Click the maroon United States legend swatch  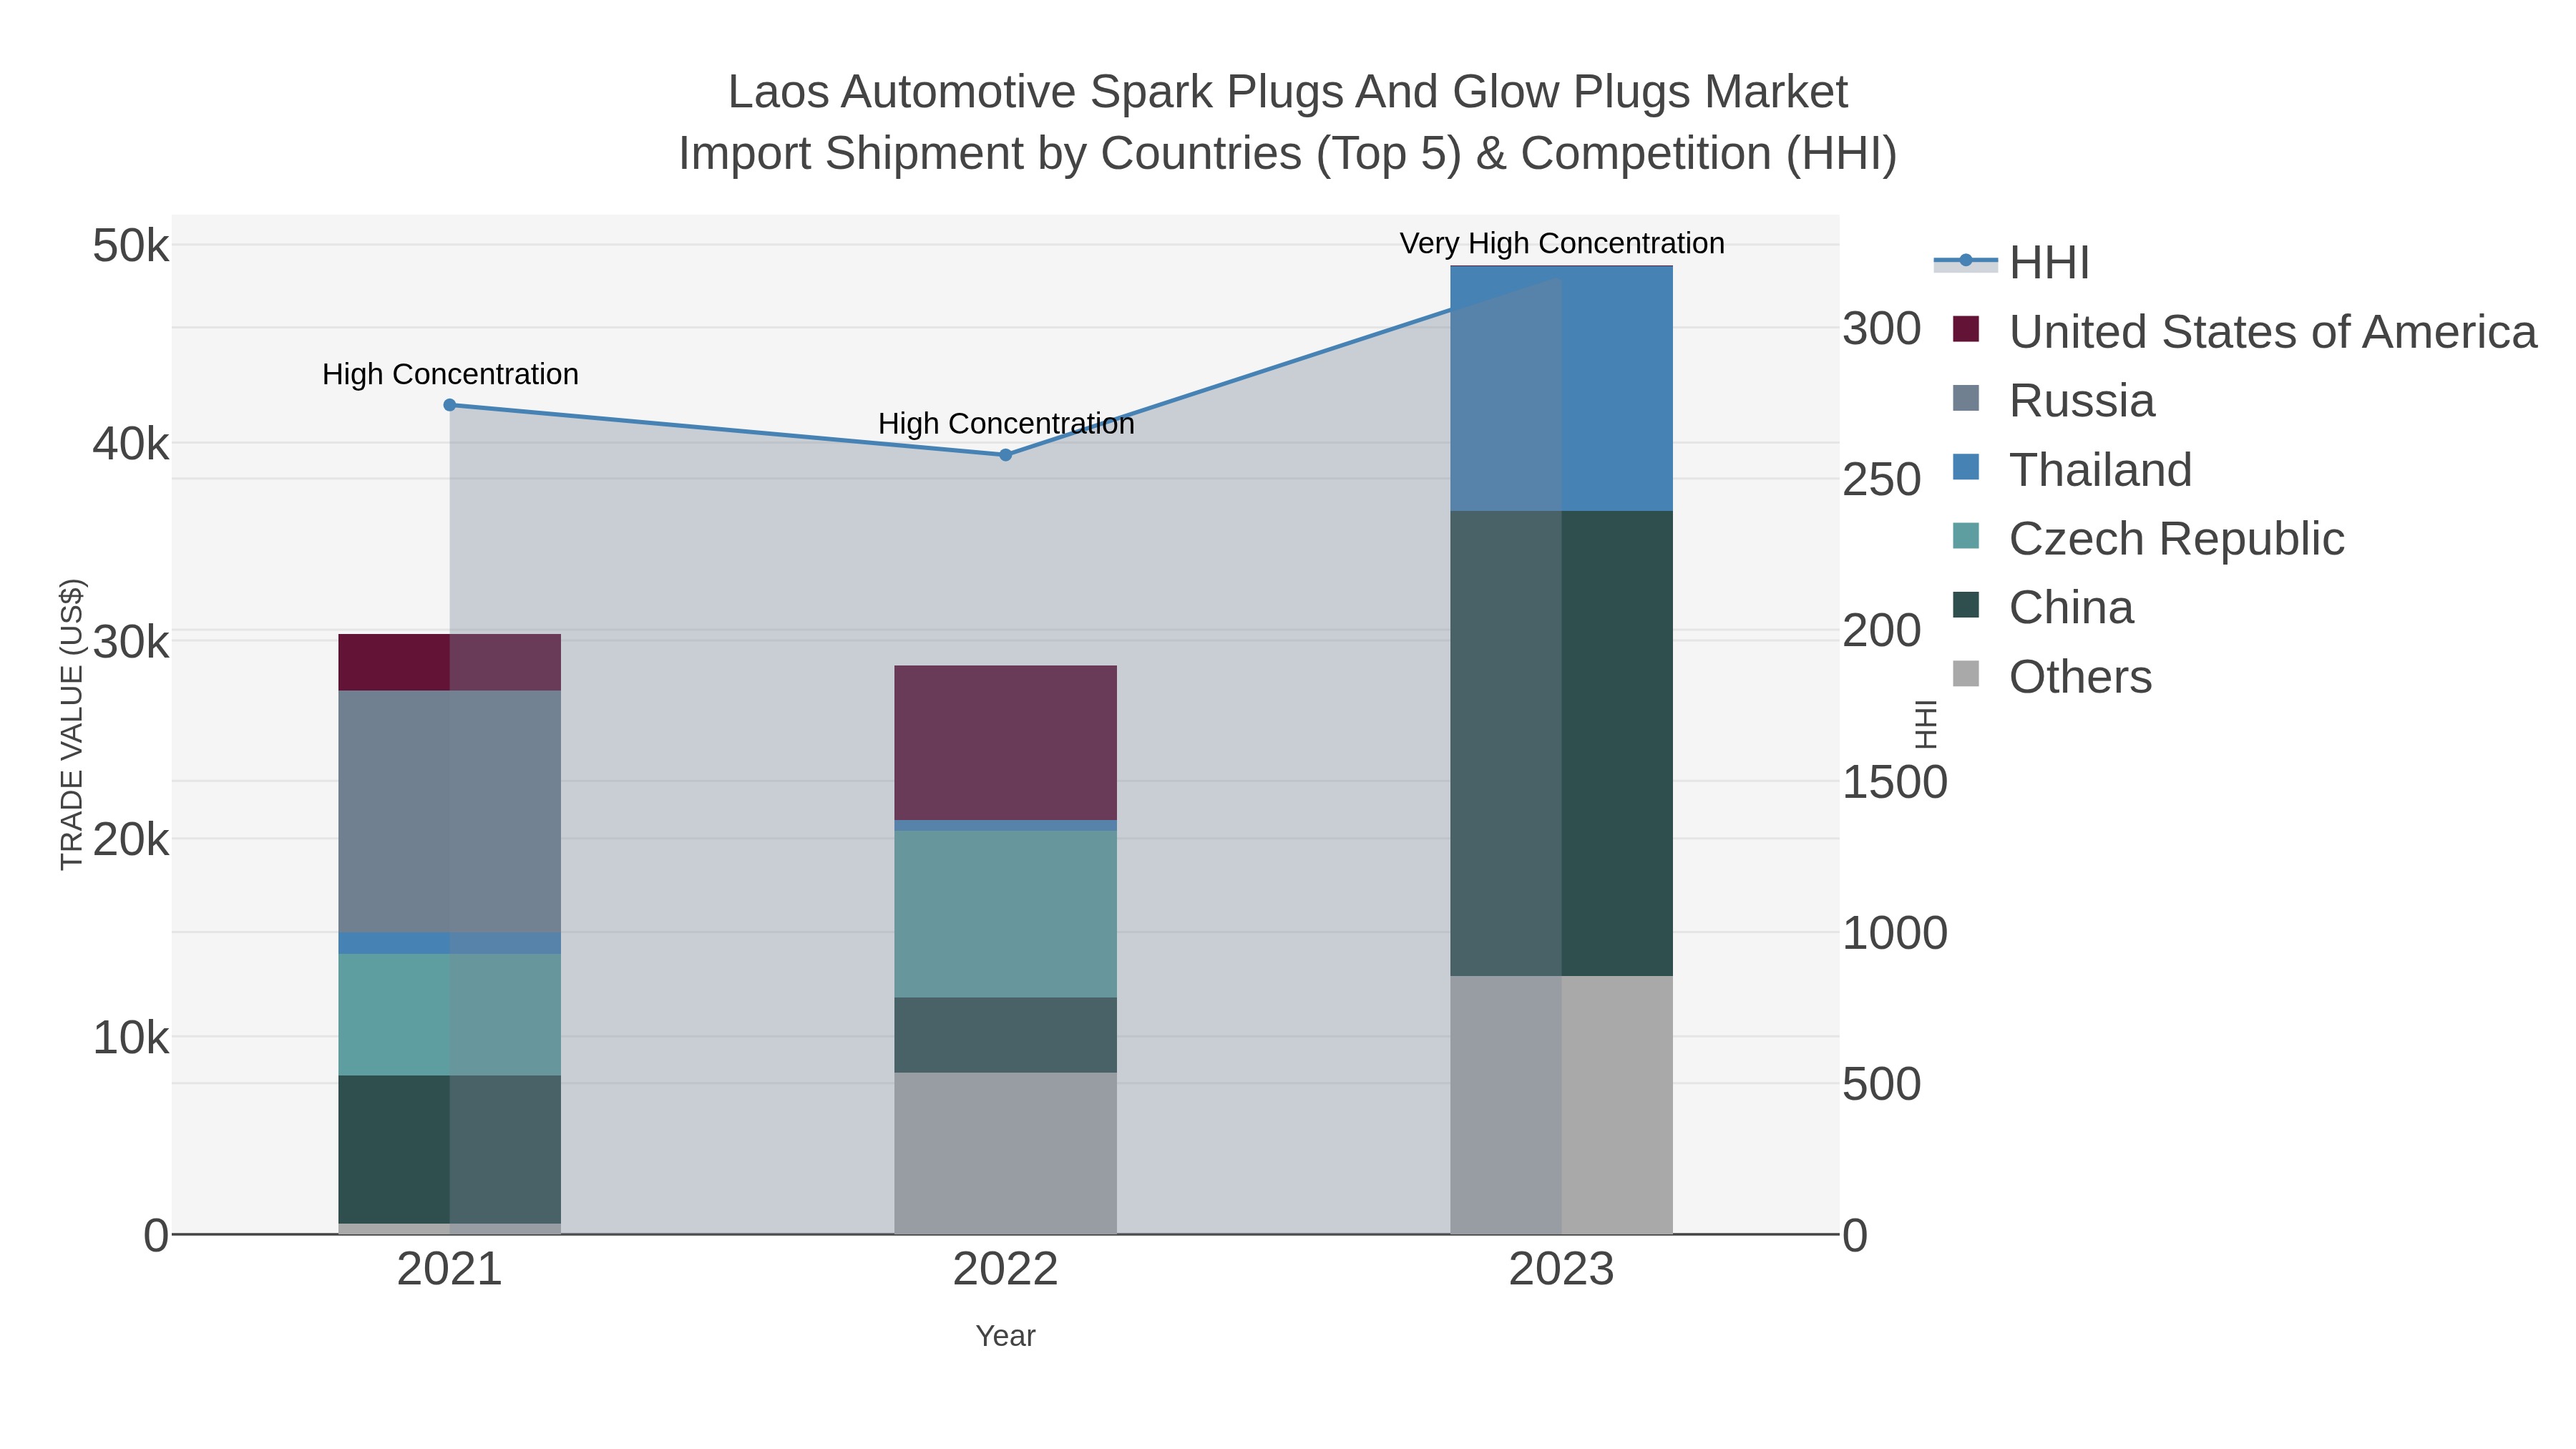coord(1966,329)
